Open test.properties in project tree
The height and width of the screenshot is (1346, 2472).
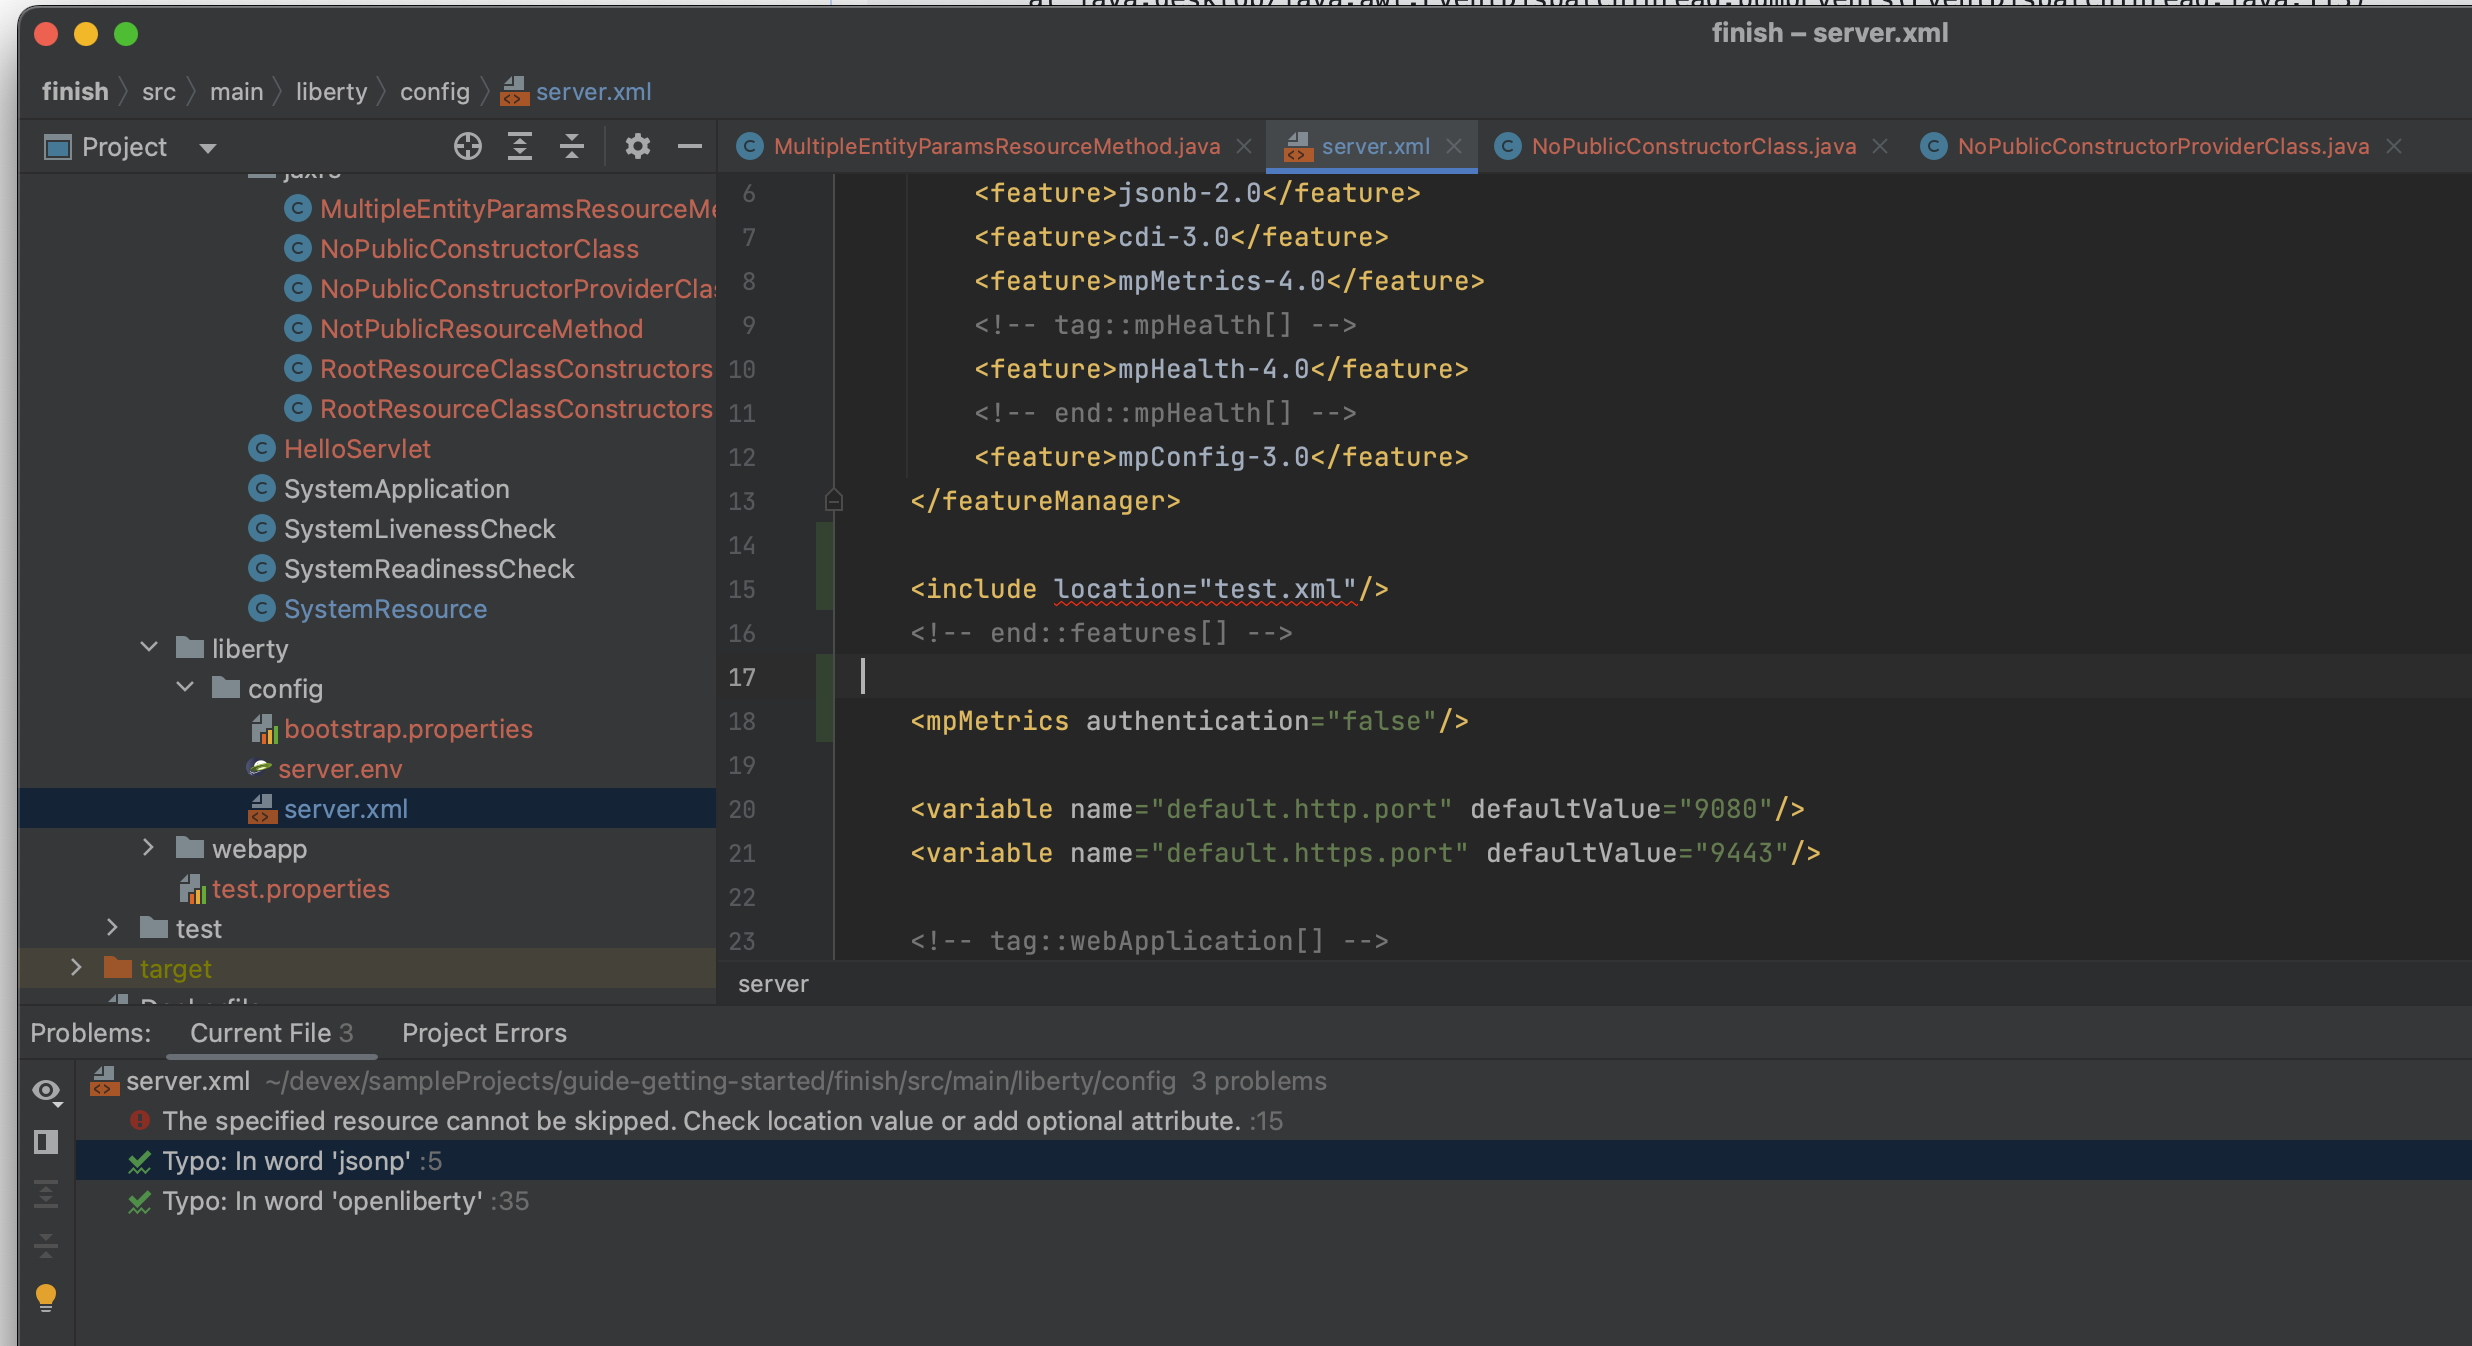click(x=300, y=889)
